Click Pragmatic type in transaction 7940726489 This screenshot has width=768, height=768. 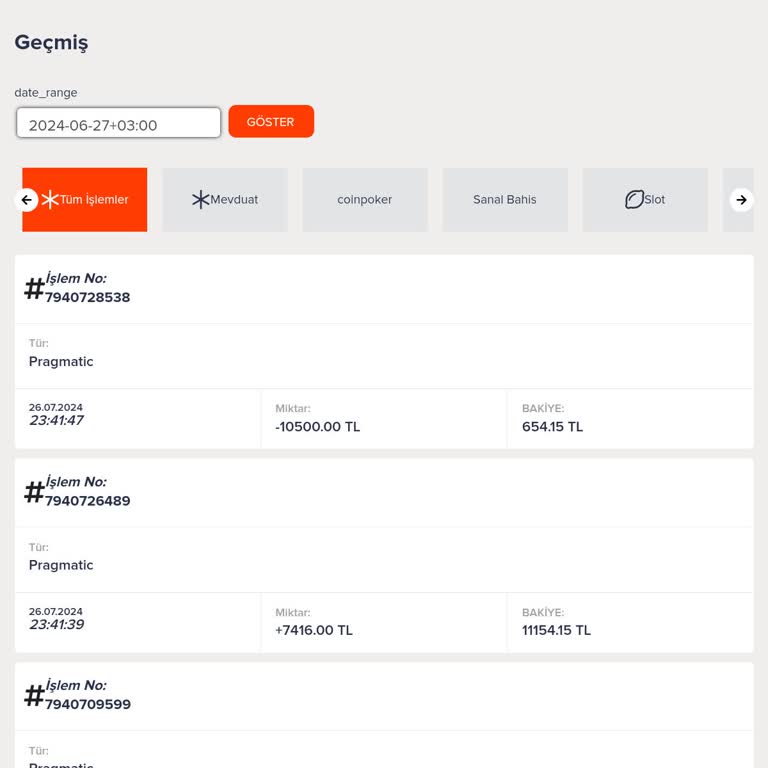point(61,565)
